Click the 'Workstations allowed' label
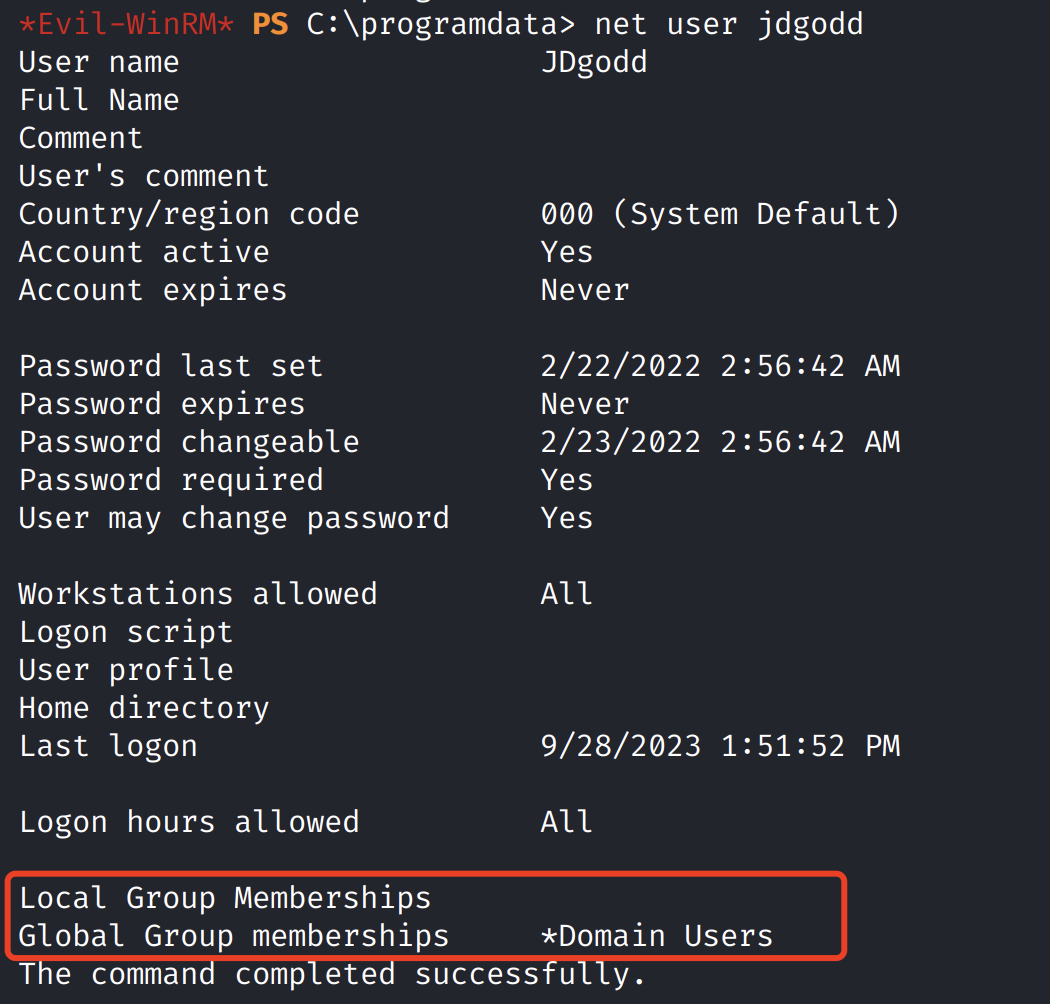Viewport: 1050px width, 1004px height. (x=198, y=594)
